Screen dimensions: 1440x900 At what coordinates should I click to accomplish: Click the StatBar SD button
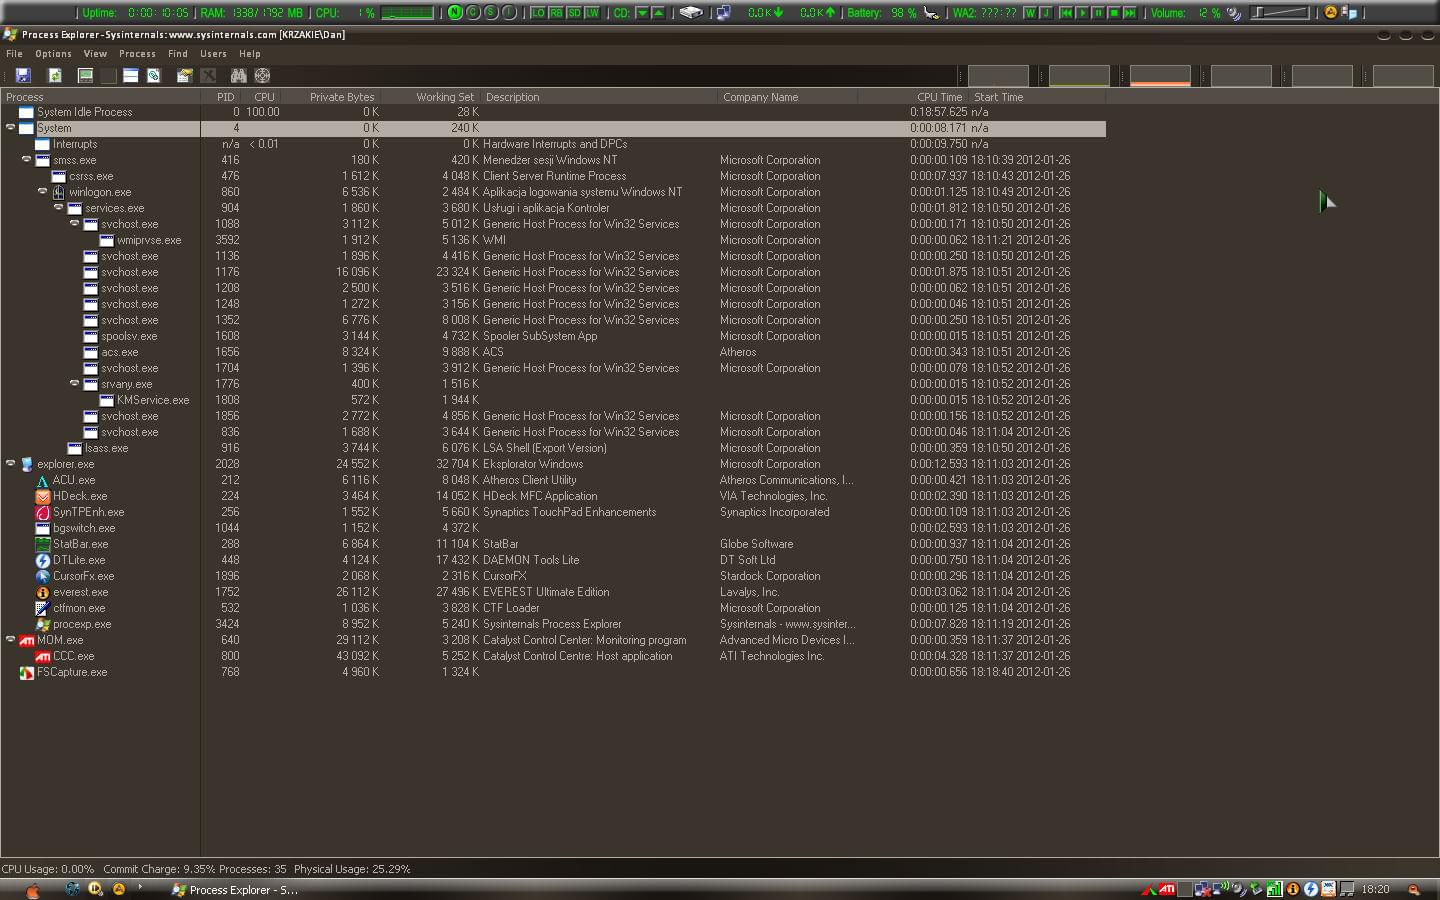574,13
